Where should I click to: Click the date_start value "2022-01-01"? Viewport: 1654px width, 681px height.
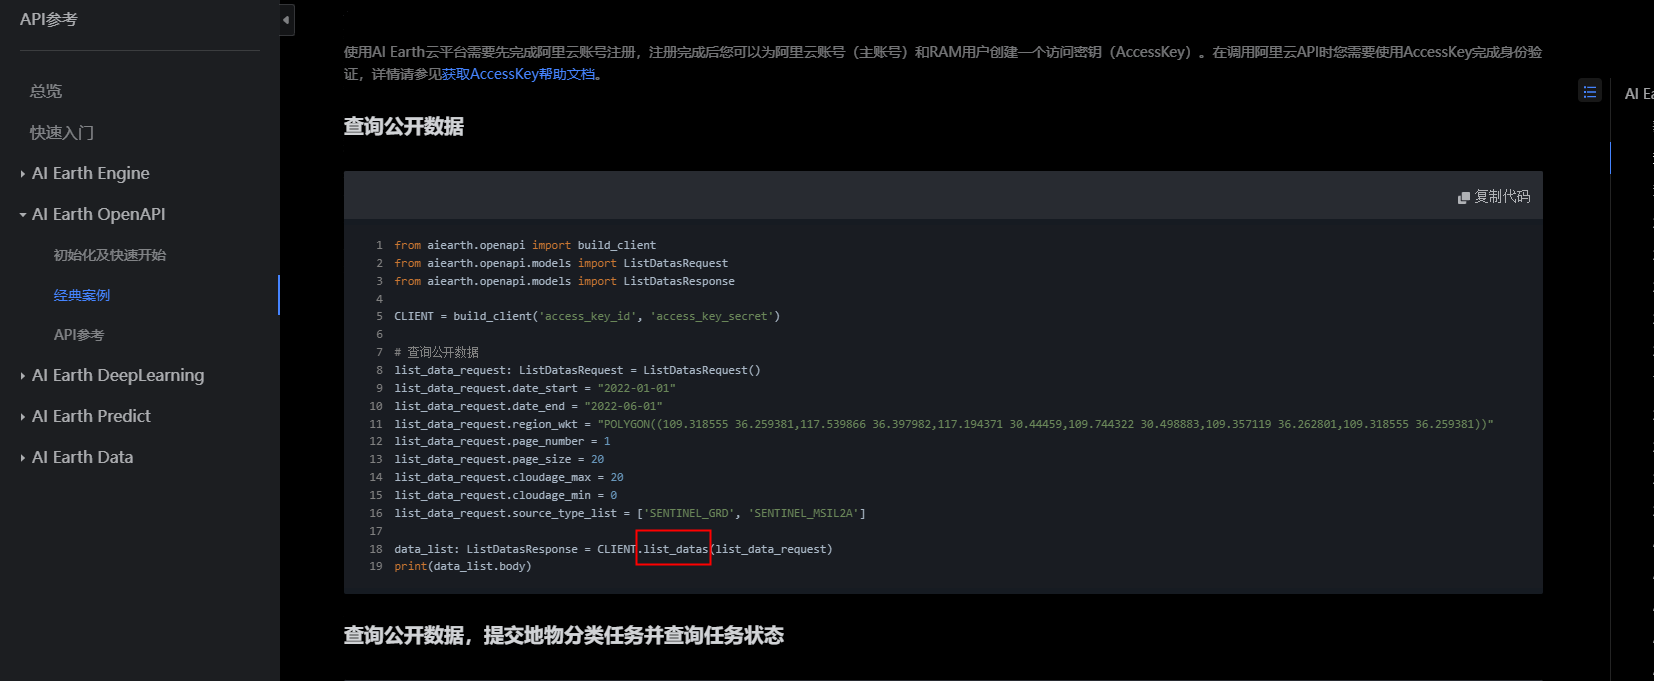pos(636,388)
